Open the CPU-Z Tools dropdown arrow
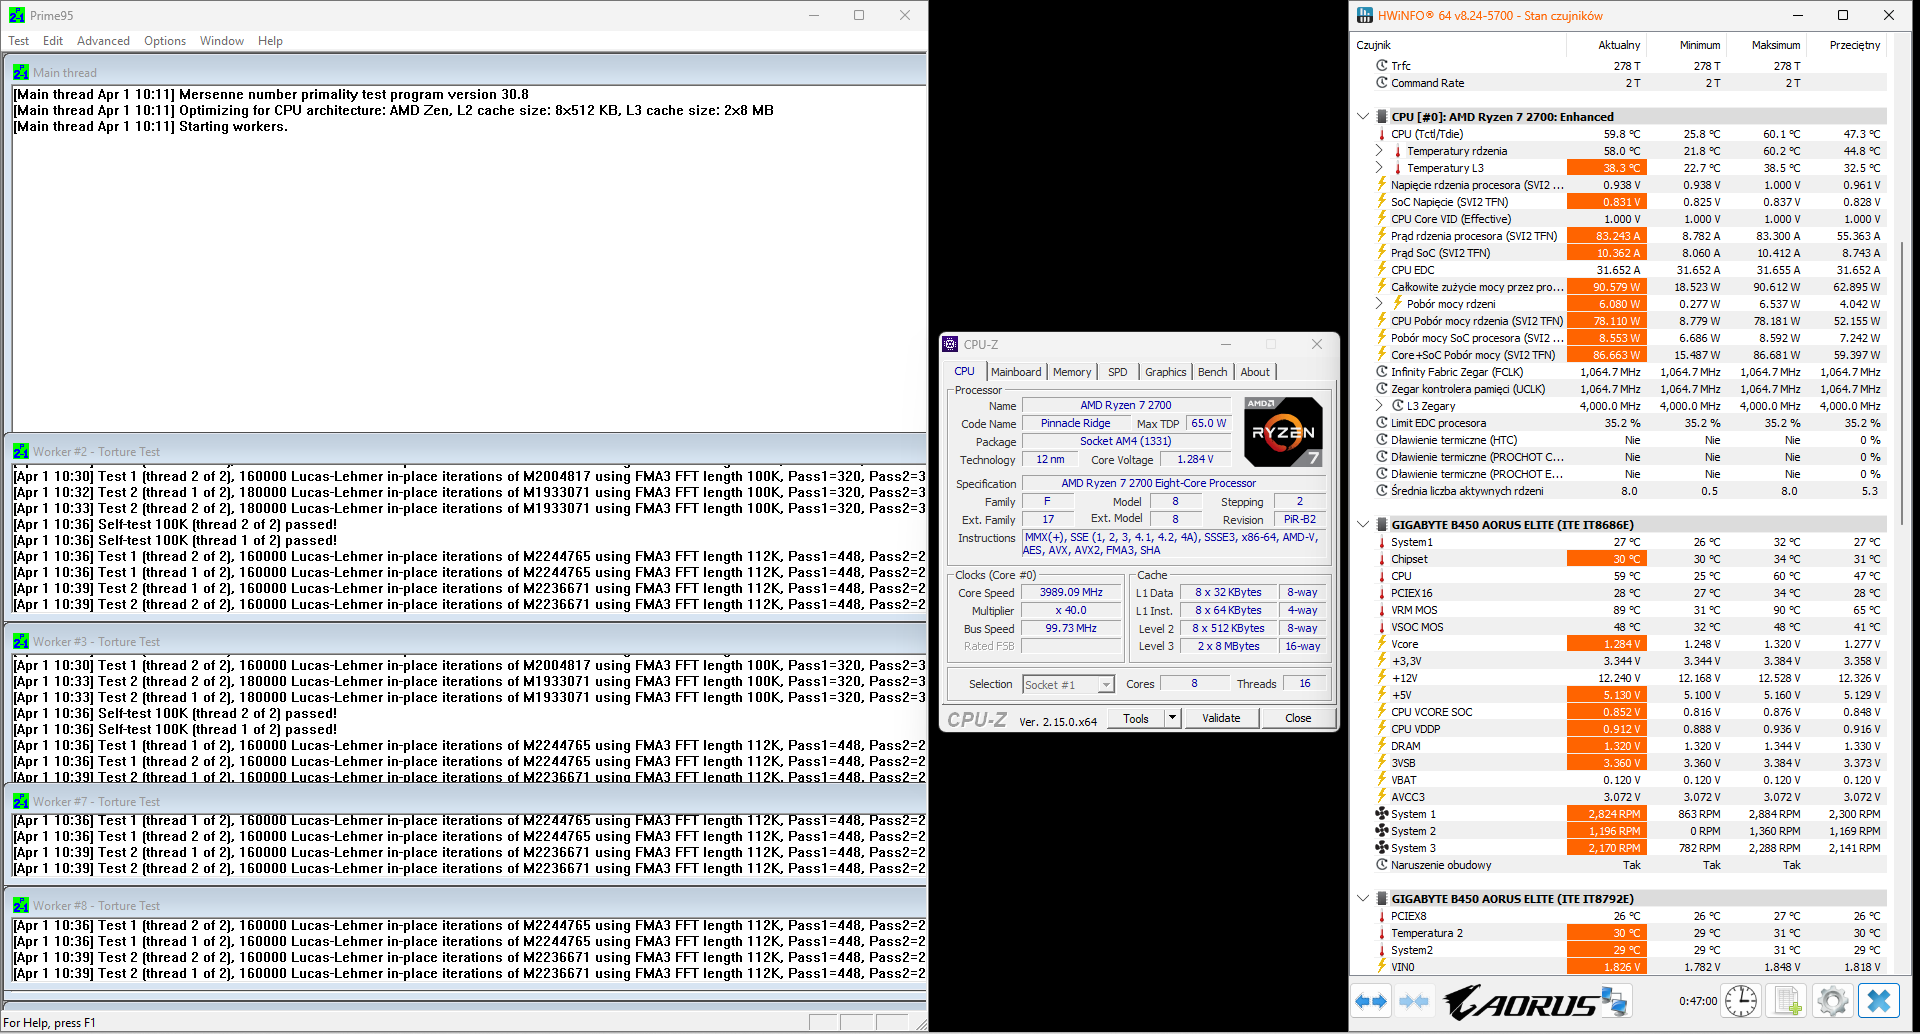 click(1172, 718)
